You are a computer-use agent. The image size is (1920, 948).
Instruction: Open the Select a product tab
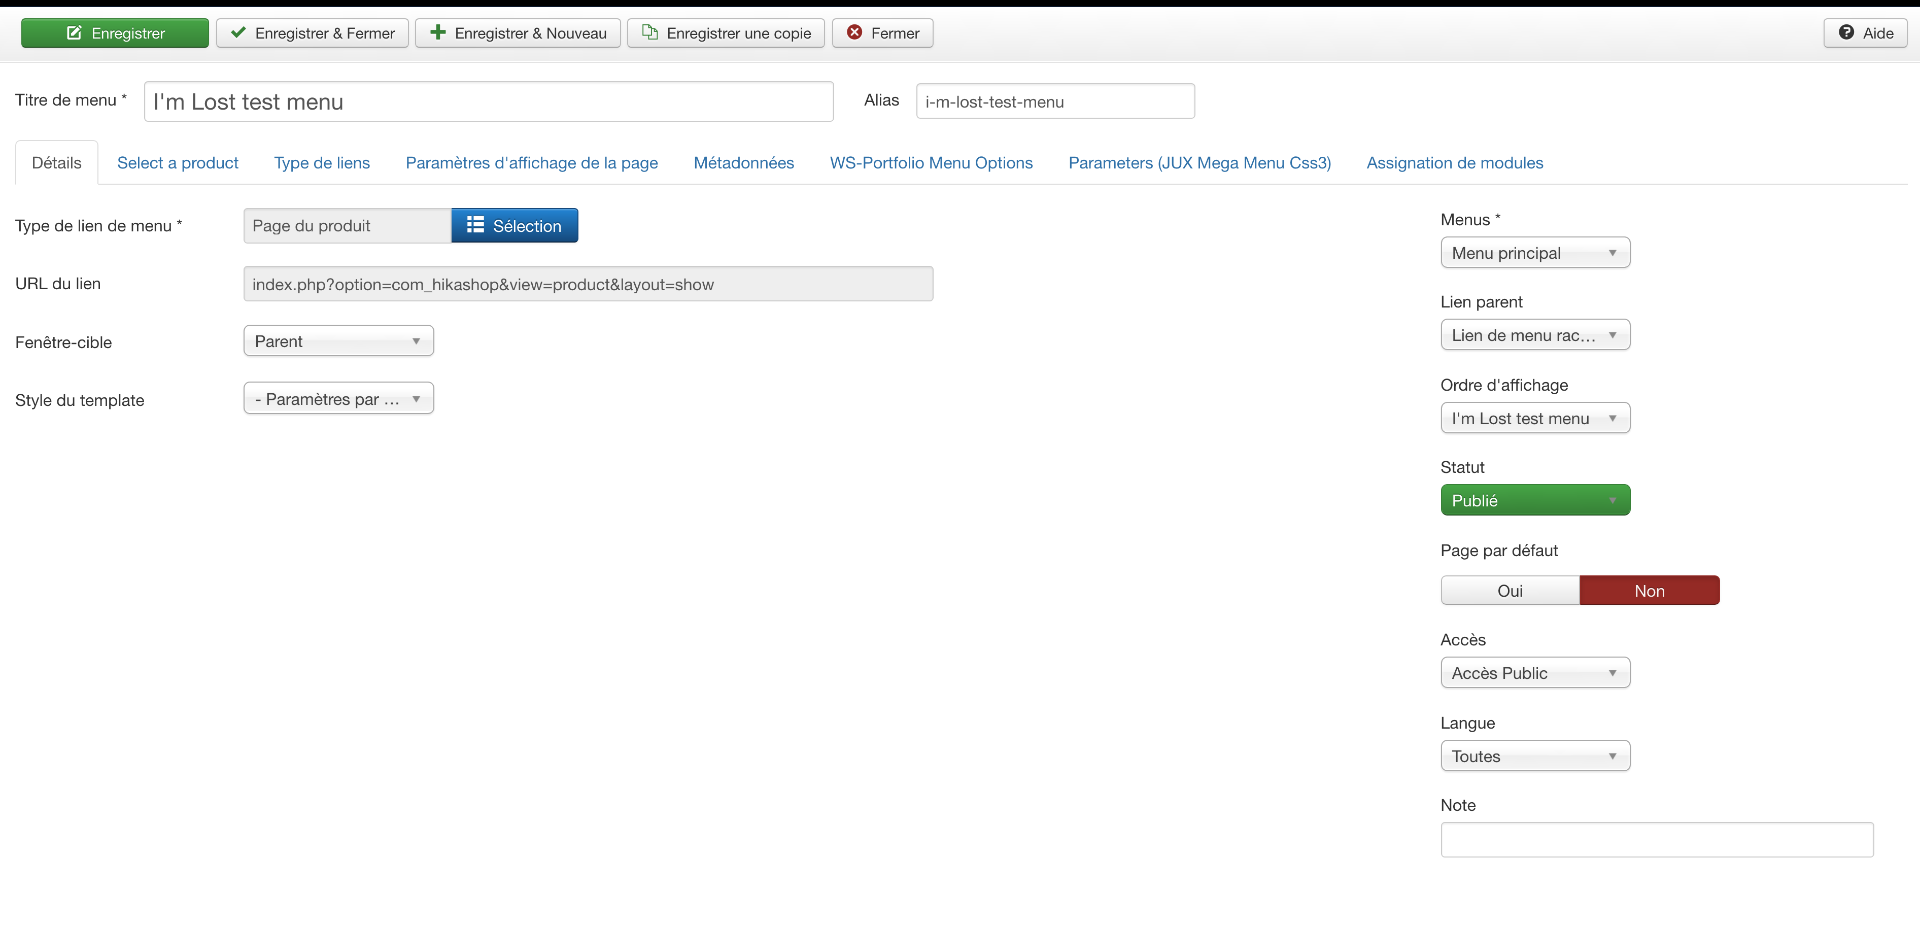tap(178, 163)
